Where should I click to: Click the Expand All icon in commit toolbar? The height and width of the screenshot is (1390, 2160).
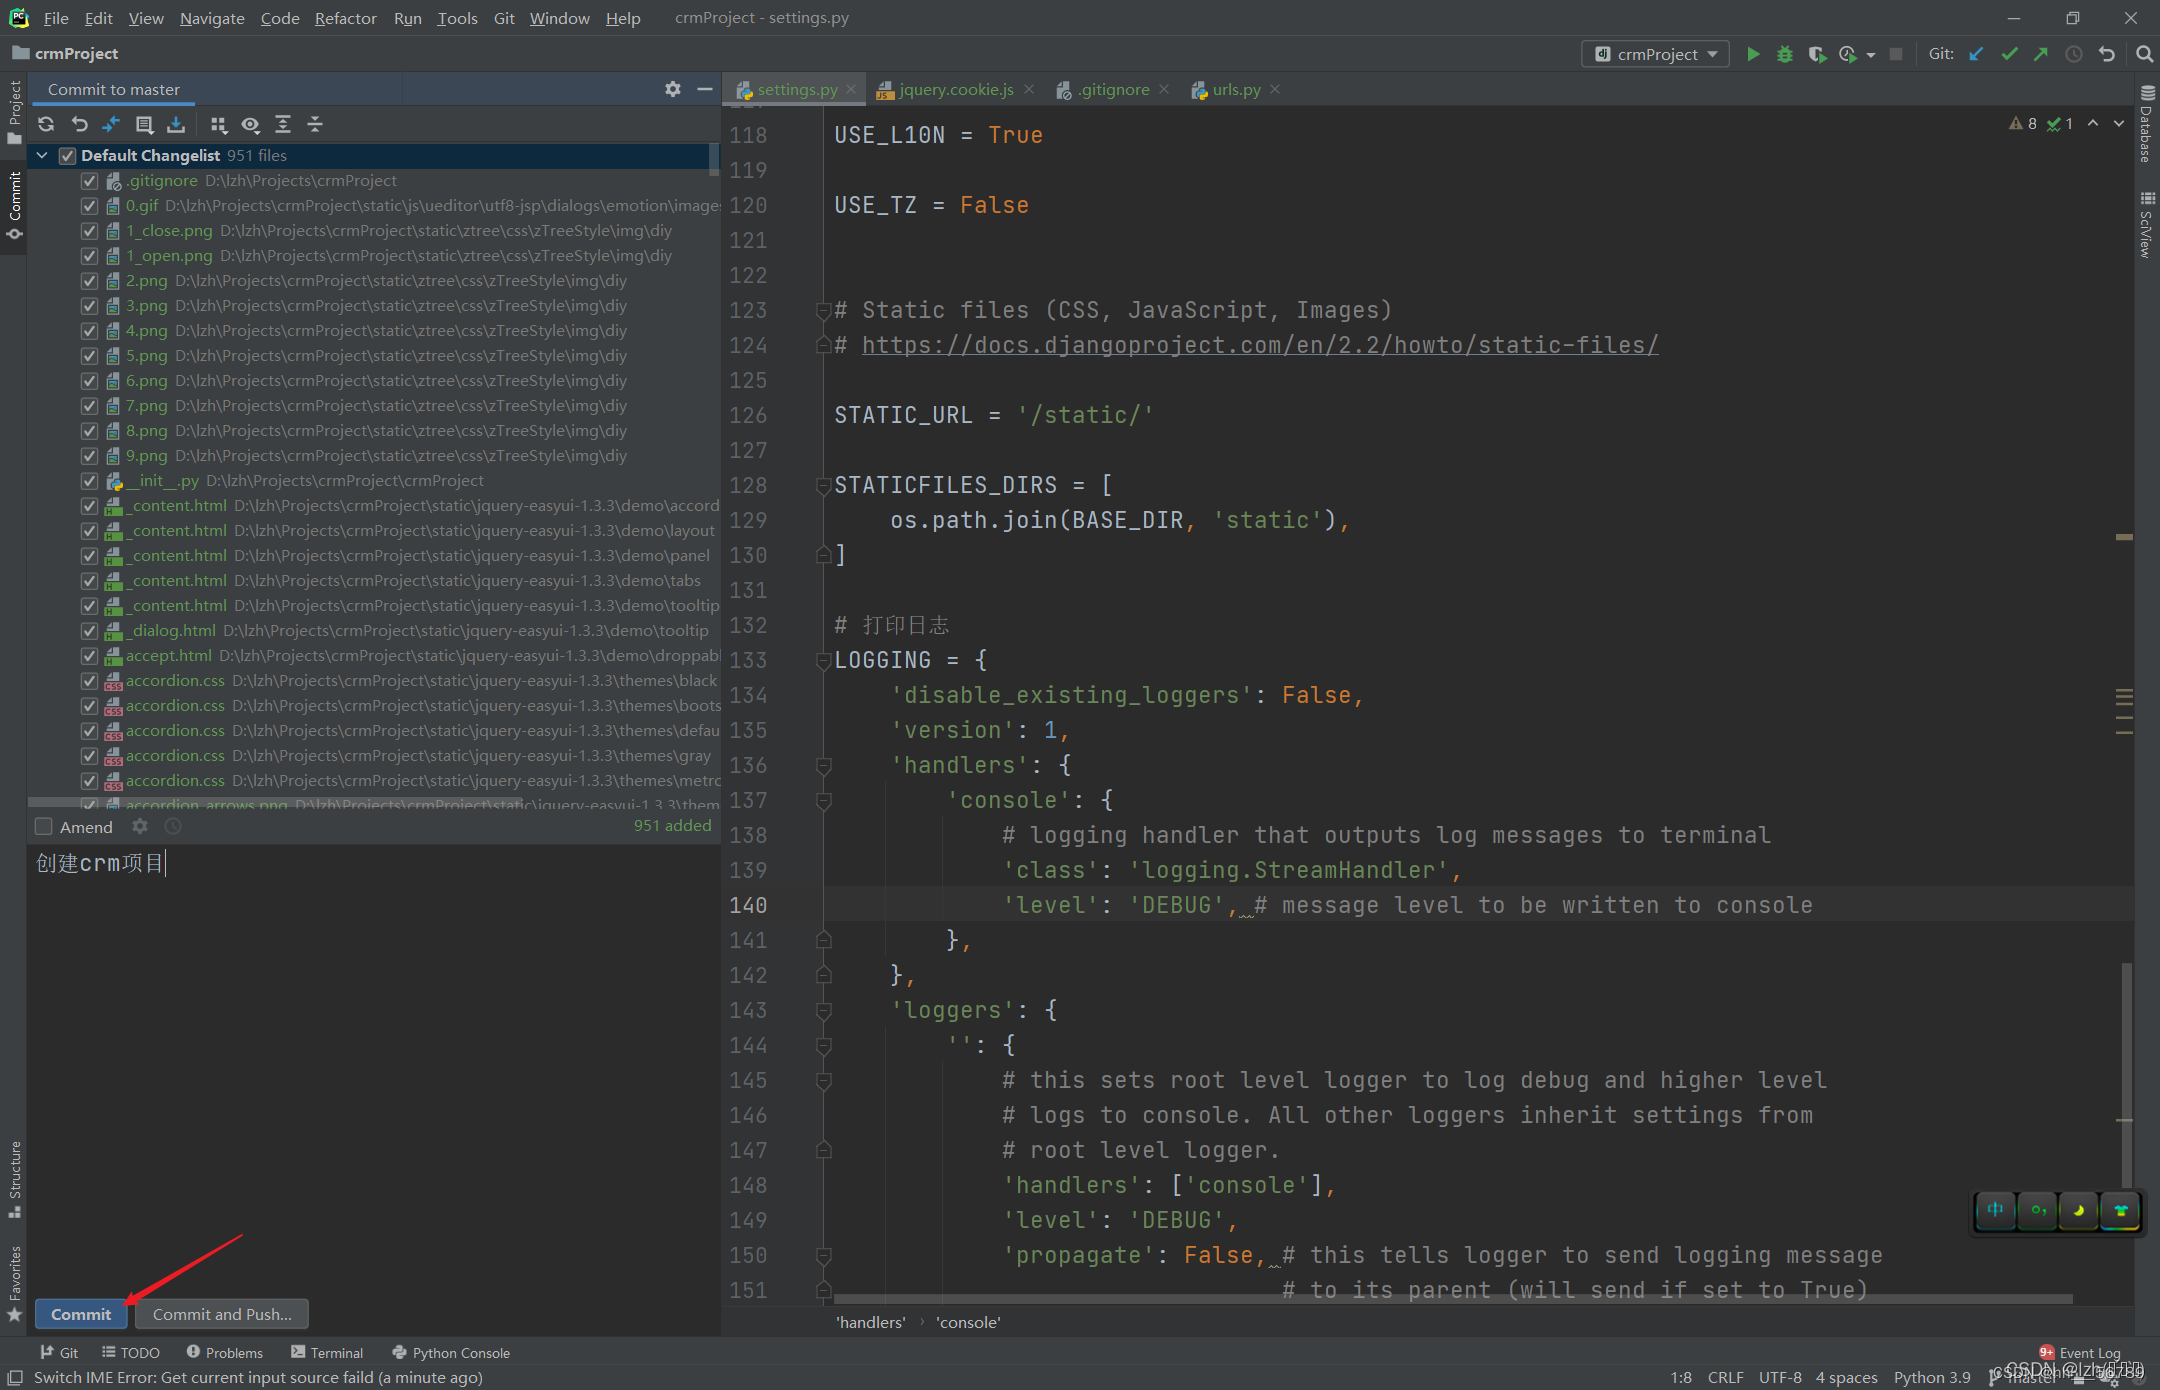pyautogui.click(x=283, y=124)
